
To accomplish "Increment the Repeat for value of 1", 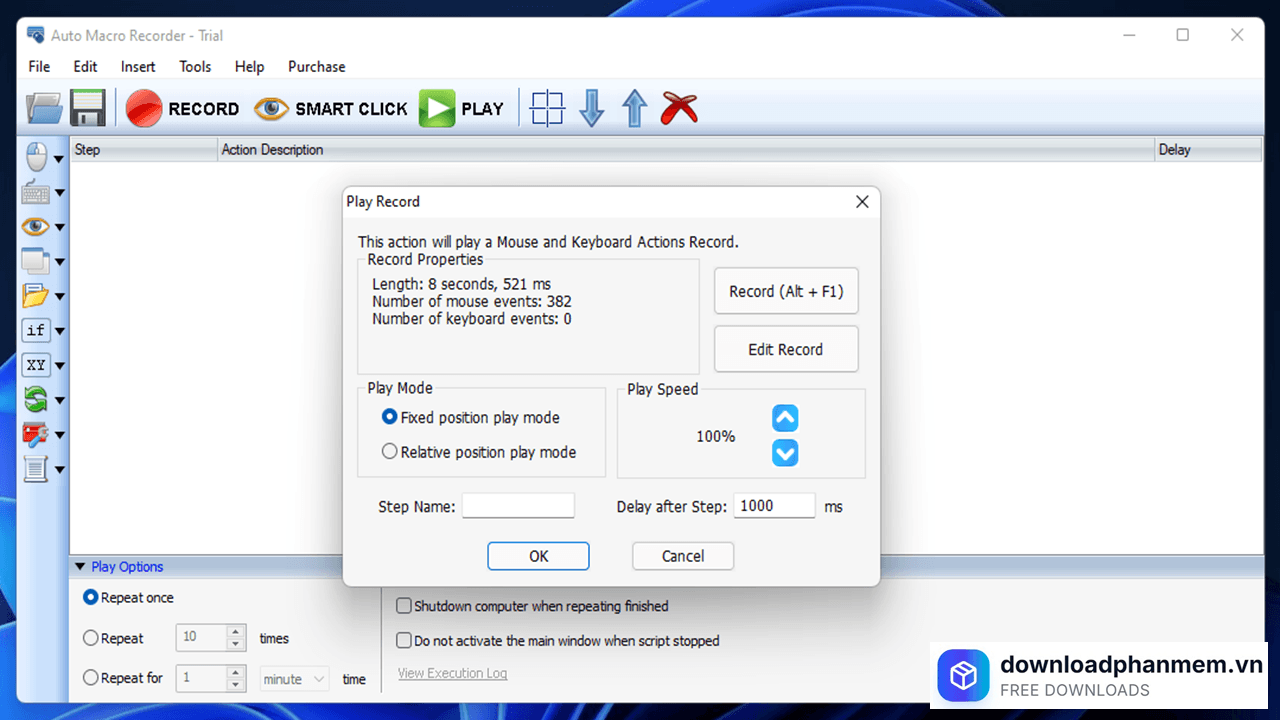I will tap(236, 672).
